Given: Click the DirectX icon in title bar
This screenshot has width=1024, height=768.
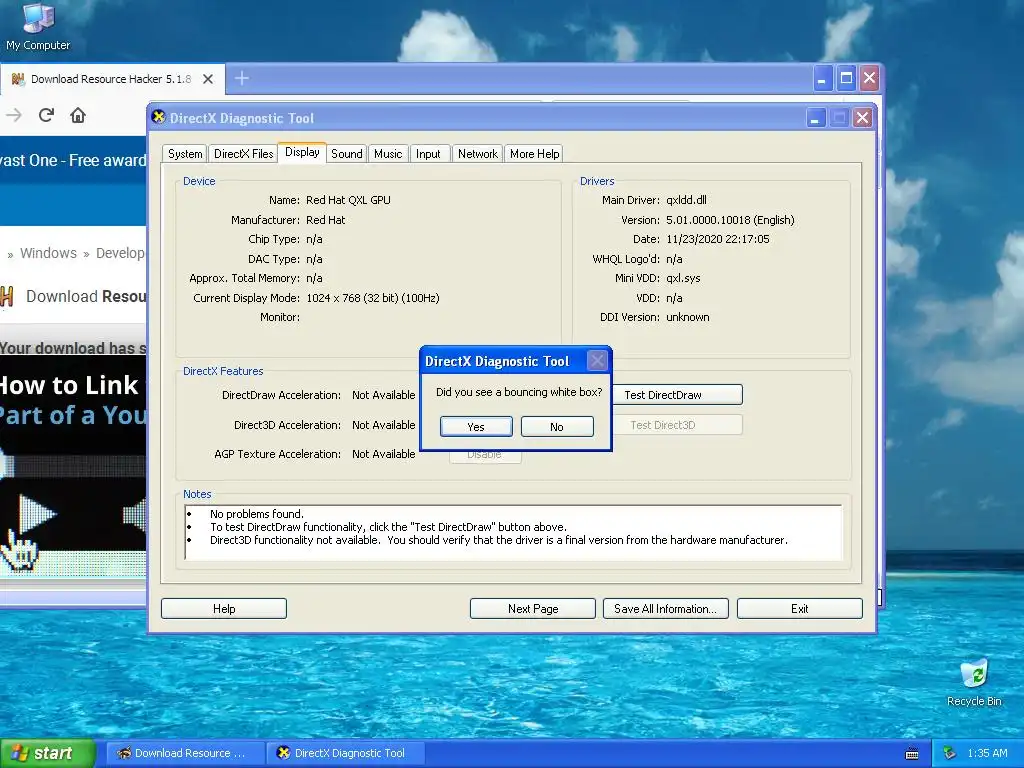Looking at the screenshot, I should [158, 117].
